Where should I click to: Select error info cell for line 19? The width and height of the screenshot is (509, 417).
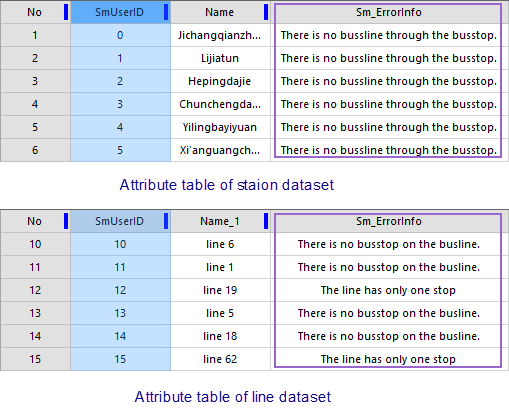point(389,290)
